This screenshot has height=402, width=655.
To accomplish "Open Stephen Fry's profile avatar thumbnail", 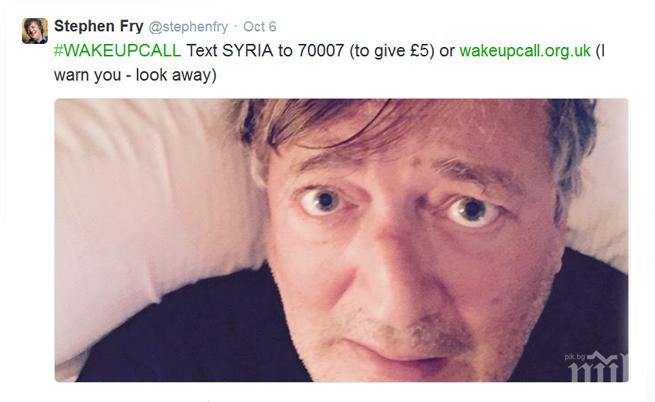I will (35, 31).
